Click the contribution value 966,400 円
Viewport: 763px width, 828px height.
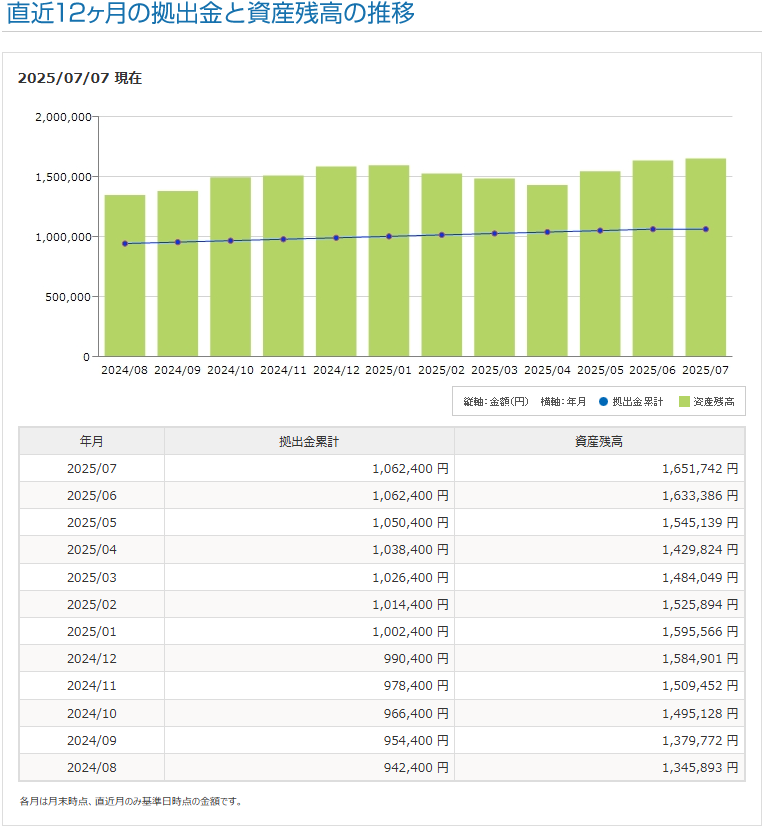pos(416,713)
